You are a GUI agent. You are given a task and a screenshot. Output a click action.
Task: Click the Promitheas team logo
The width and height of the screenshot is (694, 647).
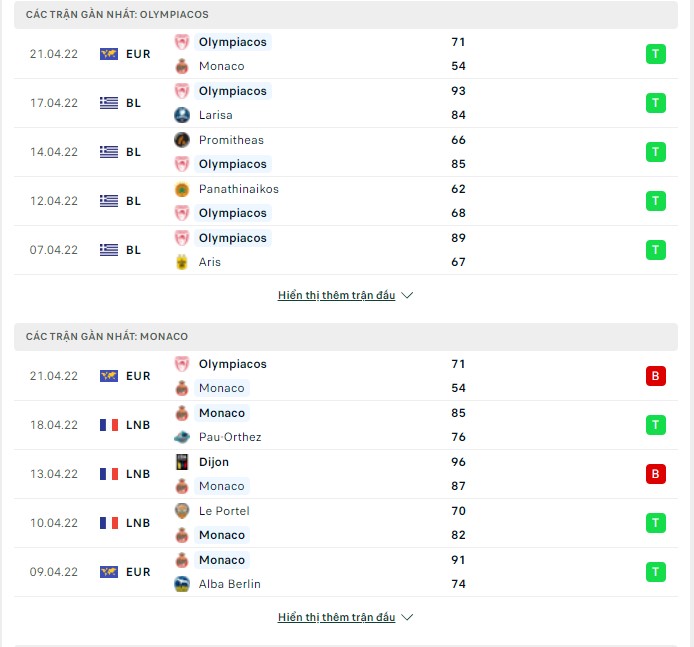click(181, 140)
